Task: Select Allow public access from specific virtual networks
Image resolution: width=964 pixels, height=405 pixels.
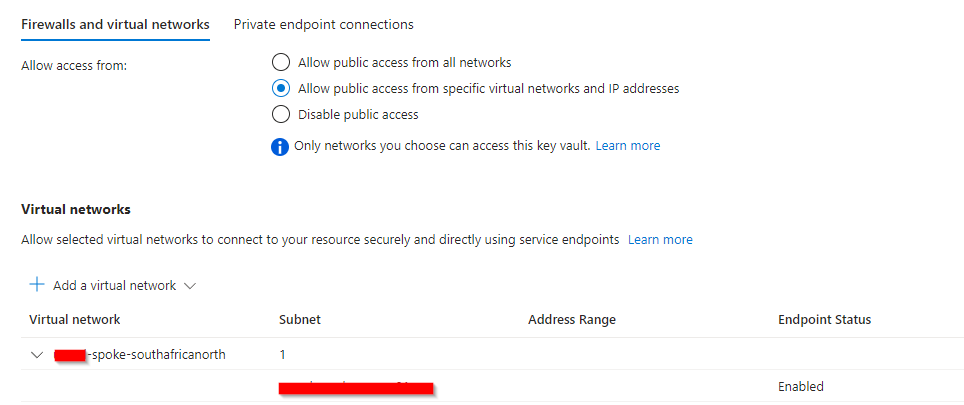Action: [x=280, y=88]
